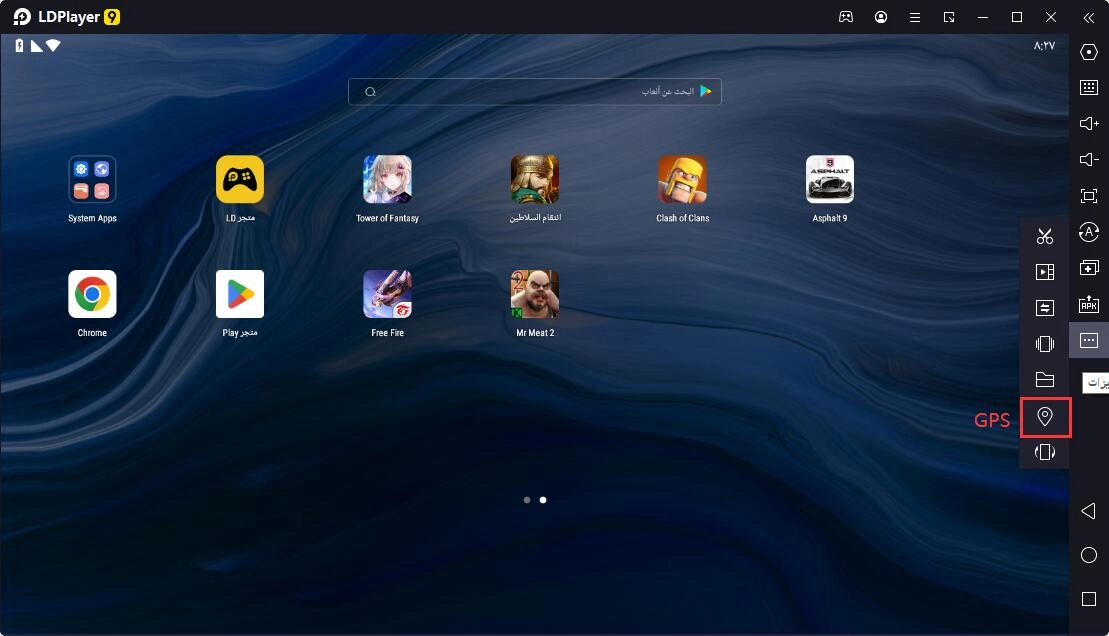Open the keyboard mapping tool
Viewport: 1109px width, 636px height.
coord(1089,88)
